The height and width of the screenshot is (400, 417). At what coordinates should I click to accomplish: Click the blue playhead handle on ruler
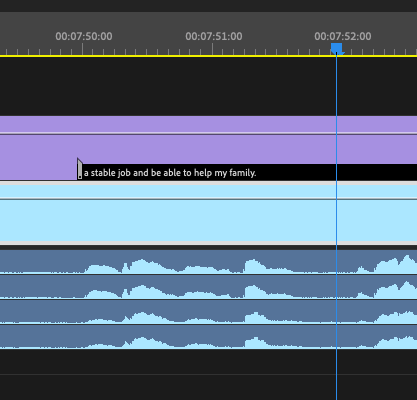337,48
